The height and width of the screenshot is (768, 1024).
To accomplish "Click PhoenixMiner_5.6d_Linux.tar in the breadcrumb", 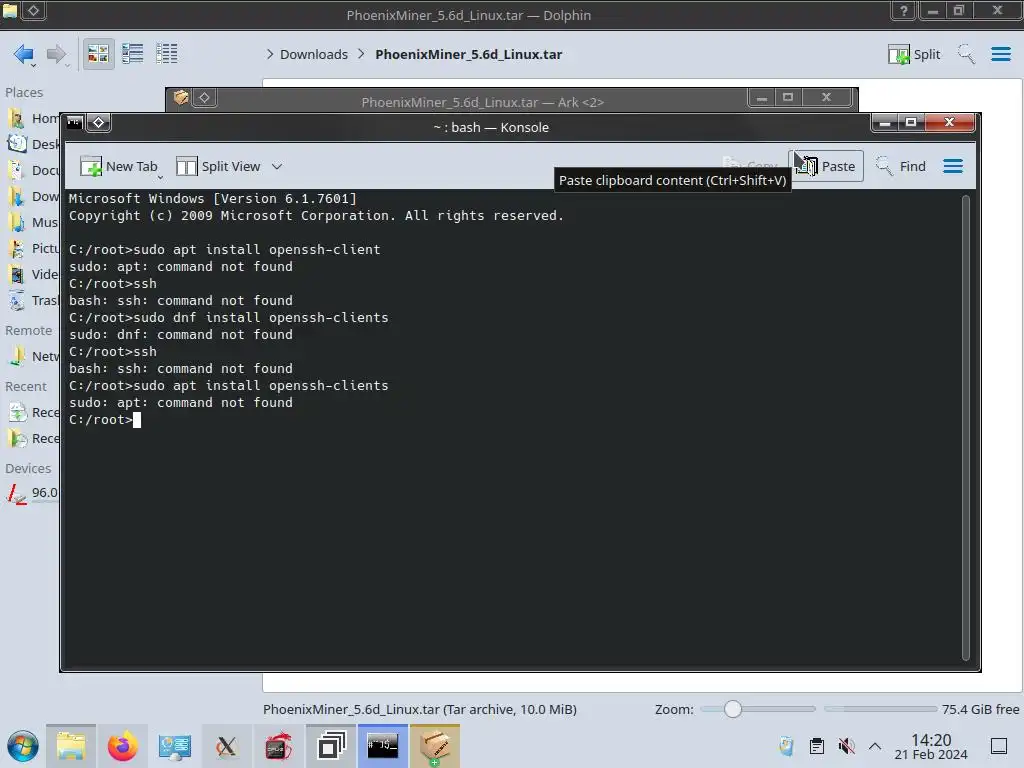I will [x=468, y=54].
